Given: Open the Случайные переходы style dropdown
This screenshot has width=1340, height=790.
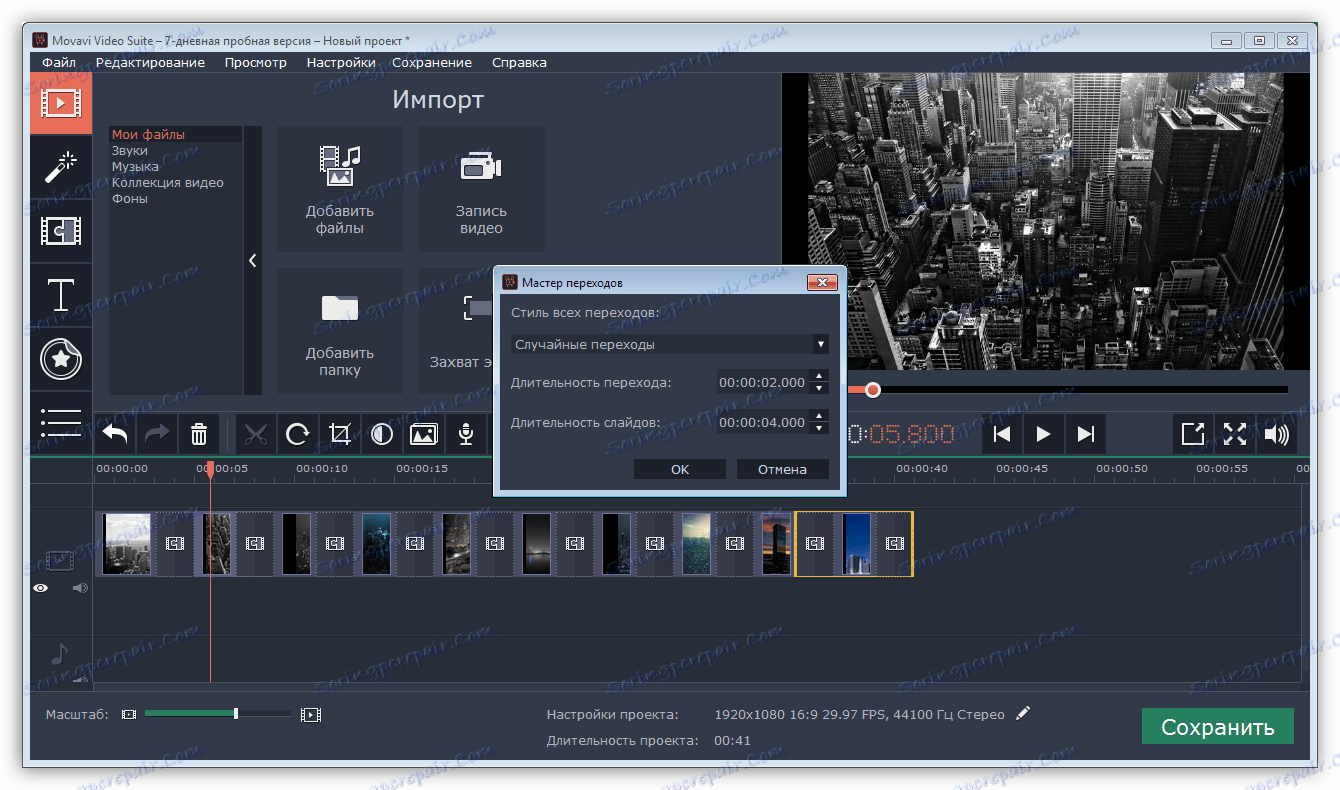Looking at the screenshot, I should tap(669, 343).
